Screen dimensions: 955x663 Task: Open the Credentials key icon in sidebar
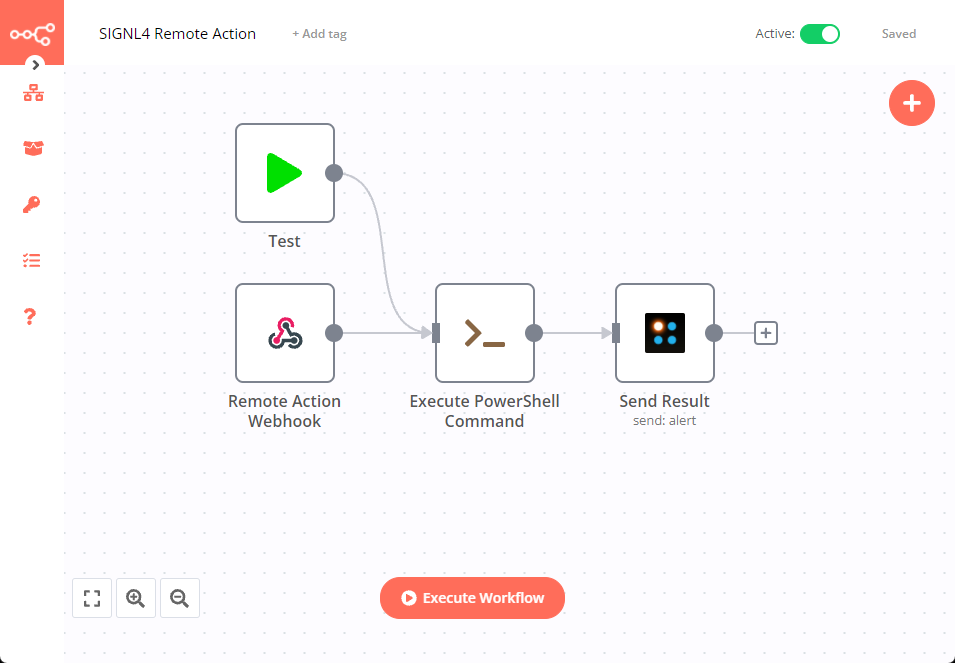(31, 204)
